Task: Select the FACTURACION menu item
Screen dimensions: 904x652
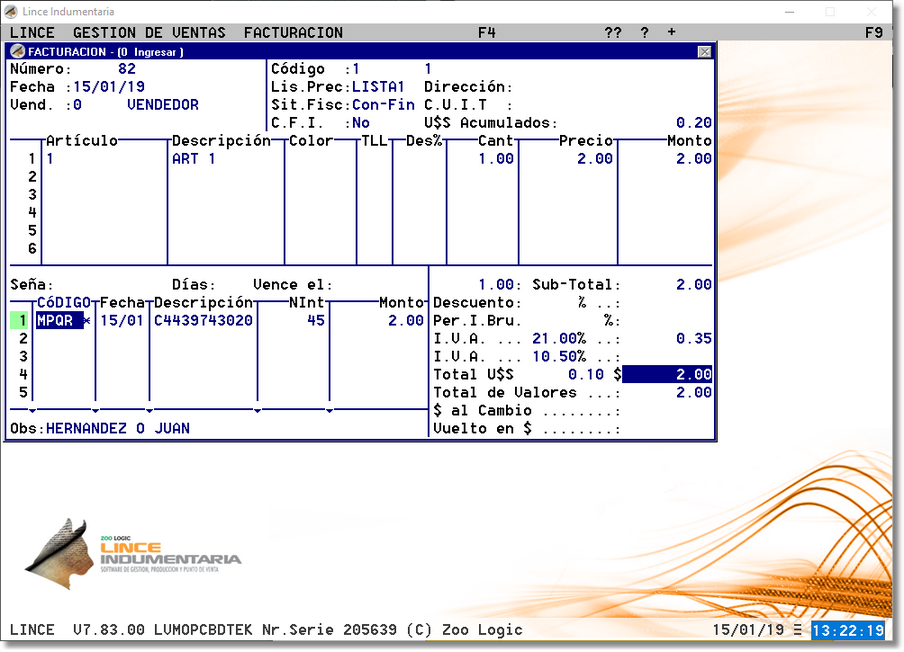Action: point(293,33)
